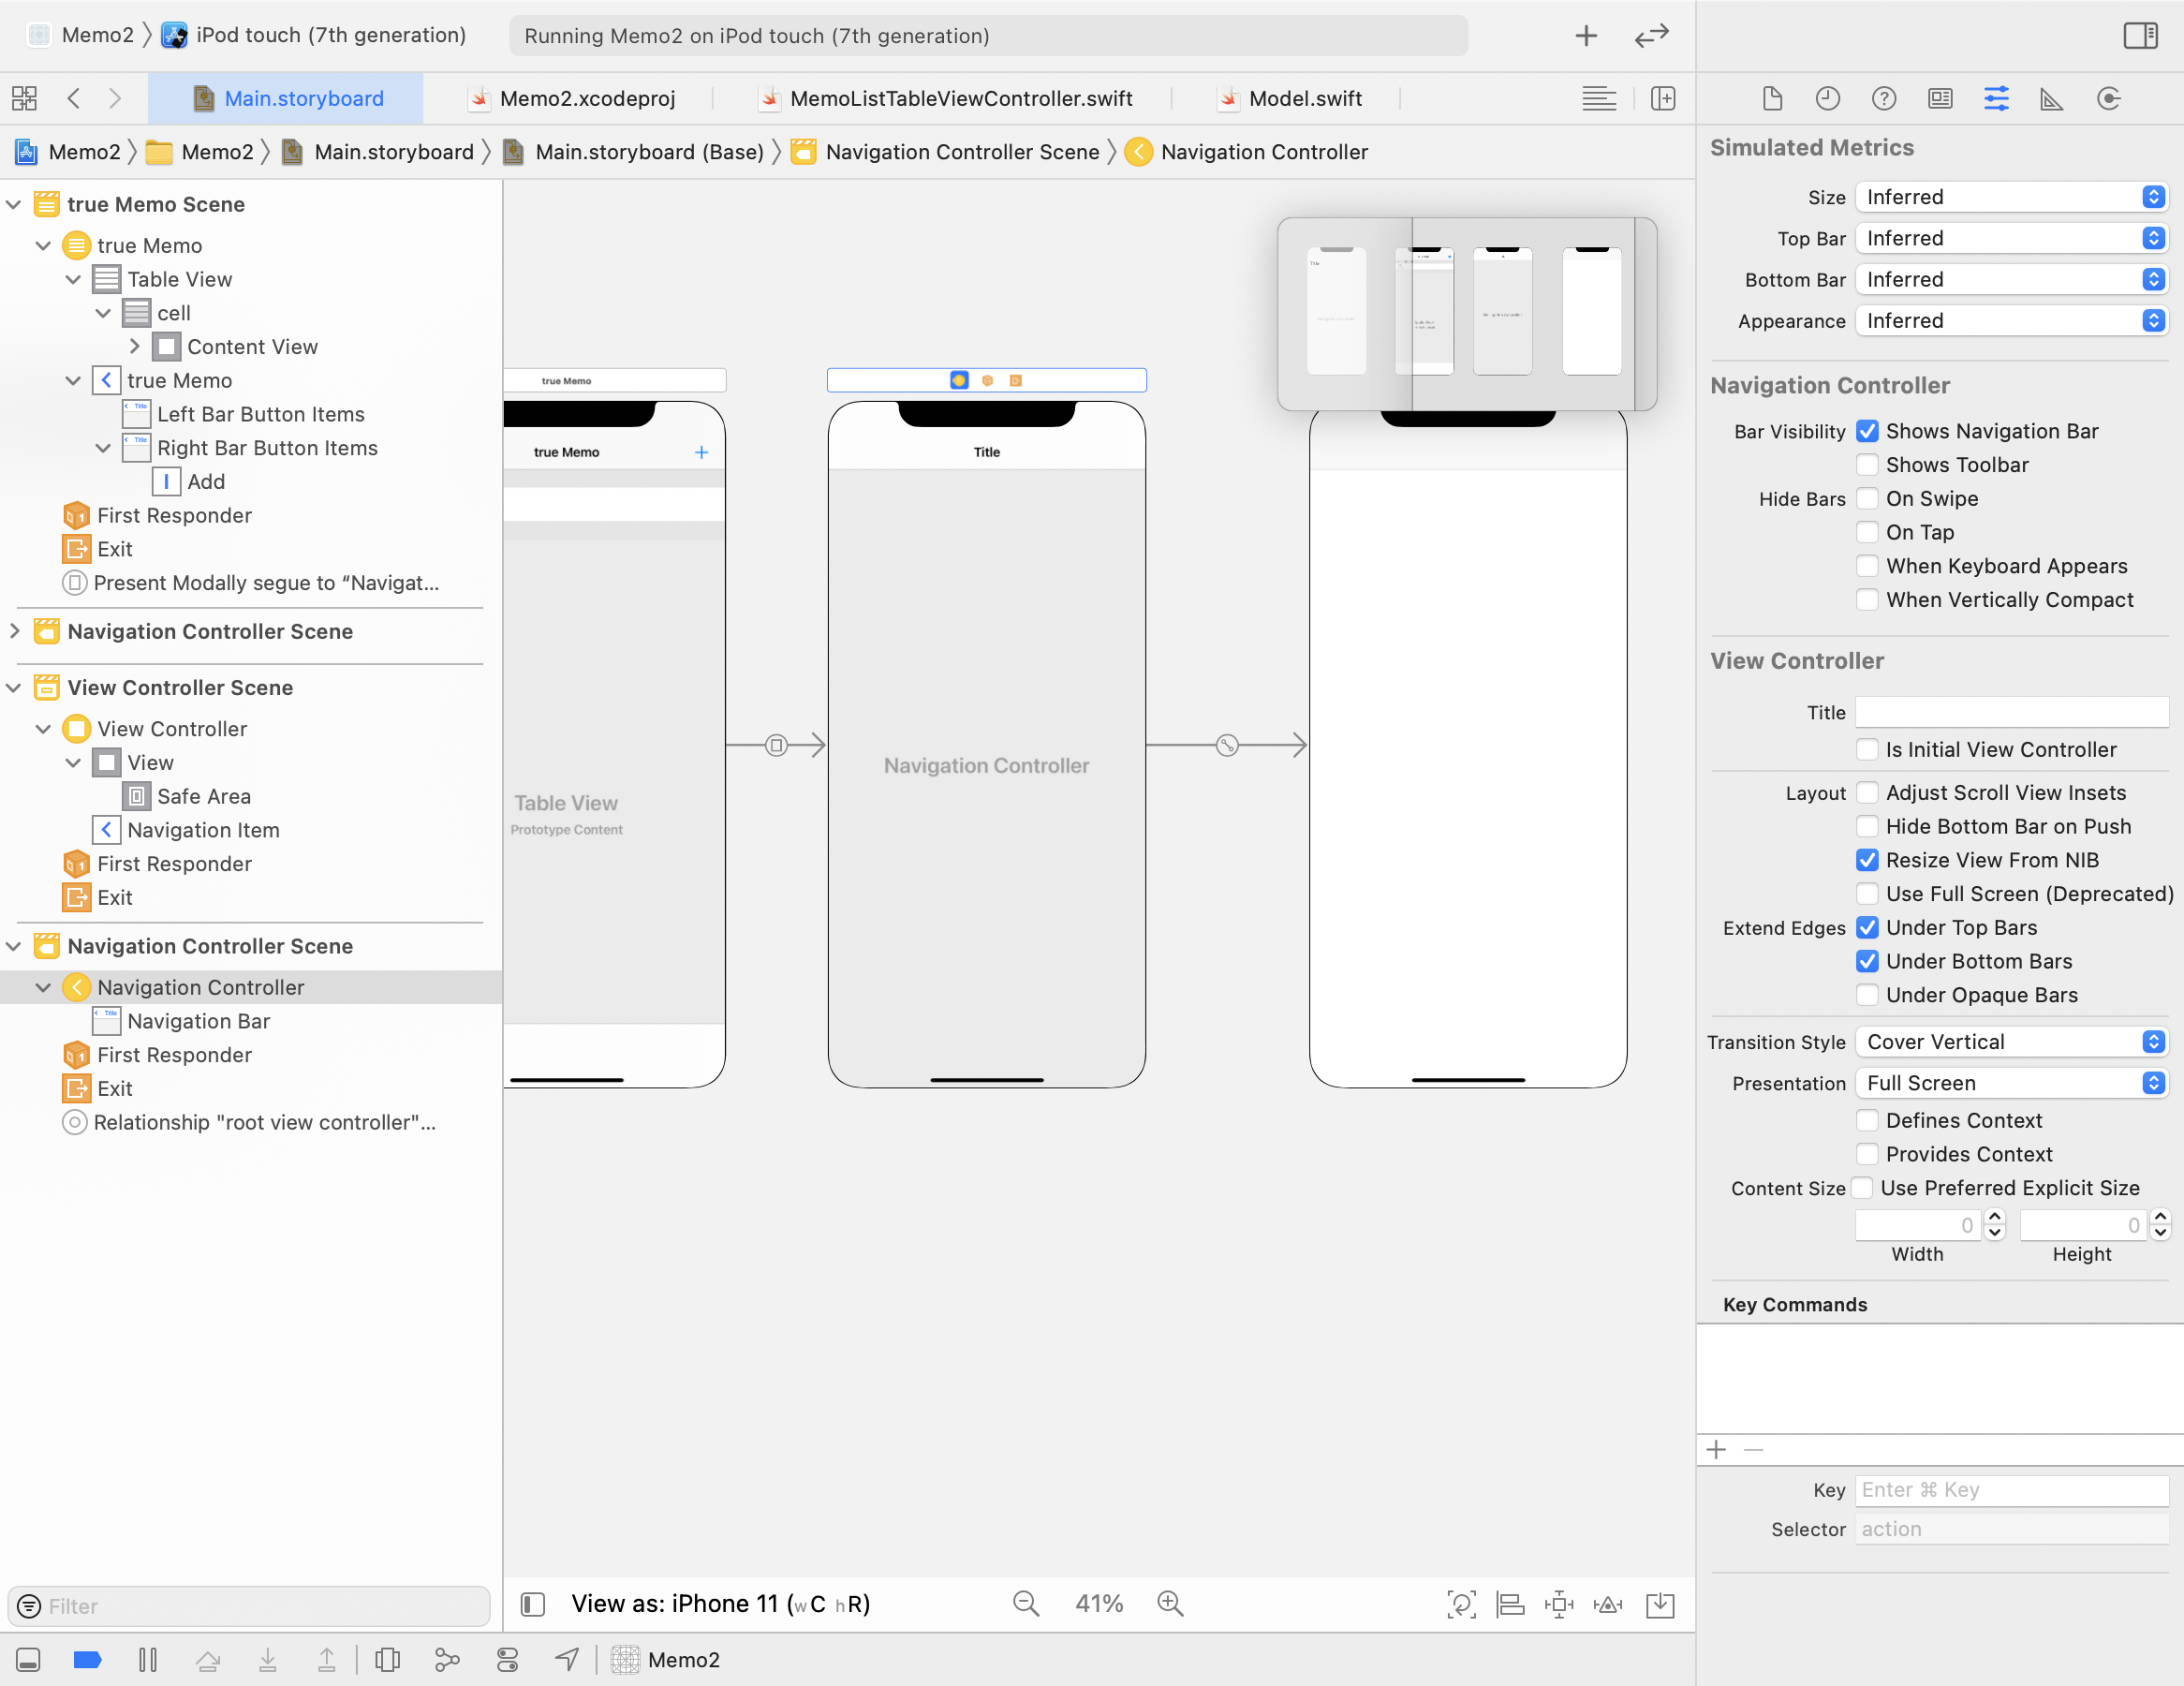Toggle the document outline sidebar icon
Image resolution: width=2184 pixels, height=1686 pixels.
tap(533, 1604)
